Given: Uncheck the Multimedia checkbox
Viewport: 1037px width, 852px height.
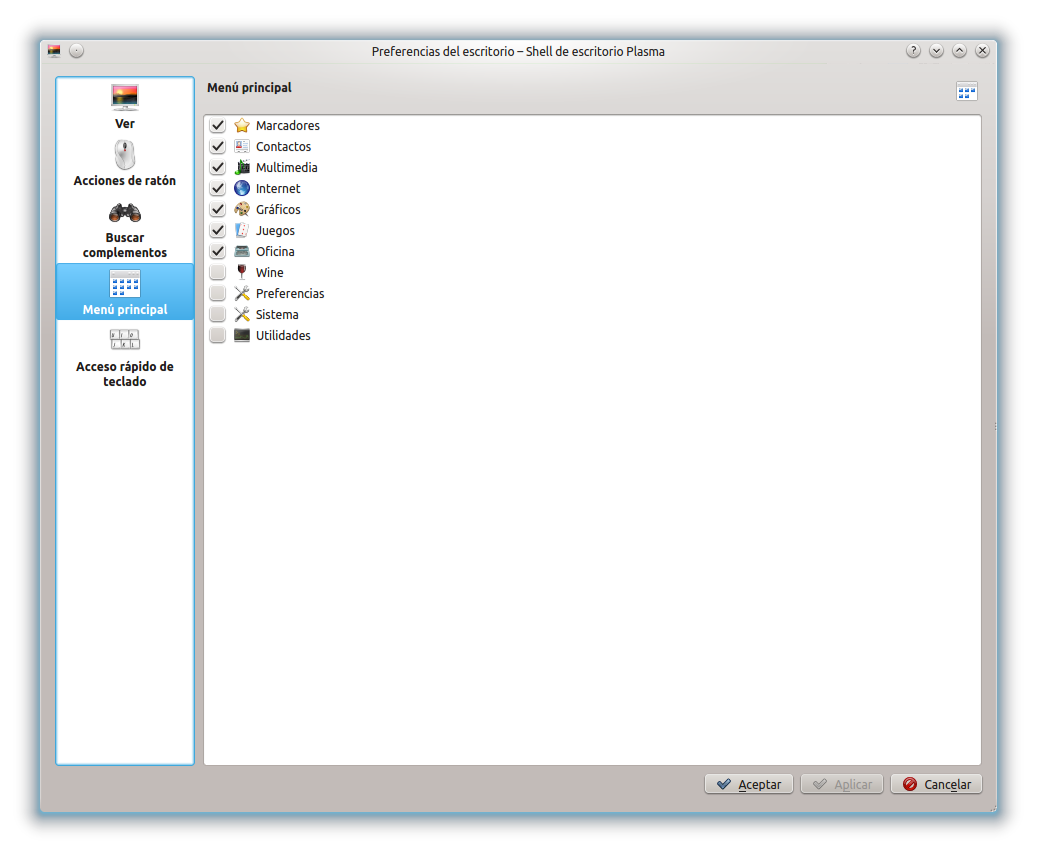Looking at the screenshot, I should 218,167.
